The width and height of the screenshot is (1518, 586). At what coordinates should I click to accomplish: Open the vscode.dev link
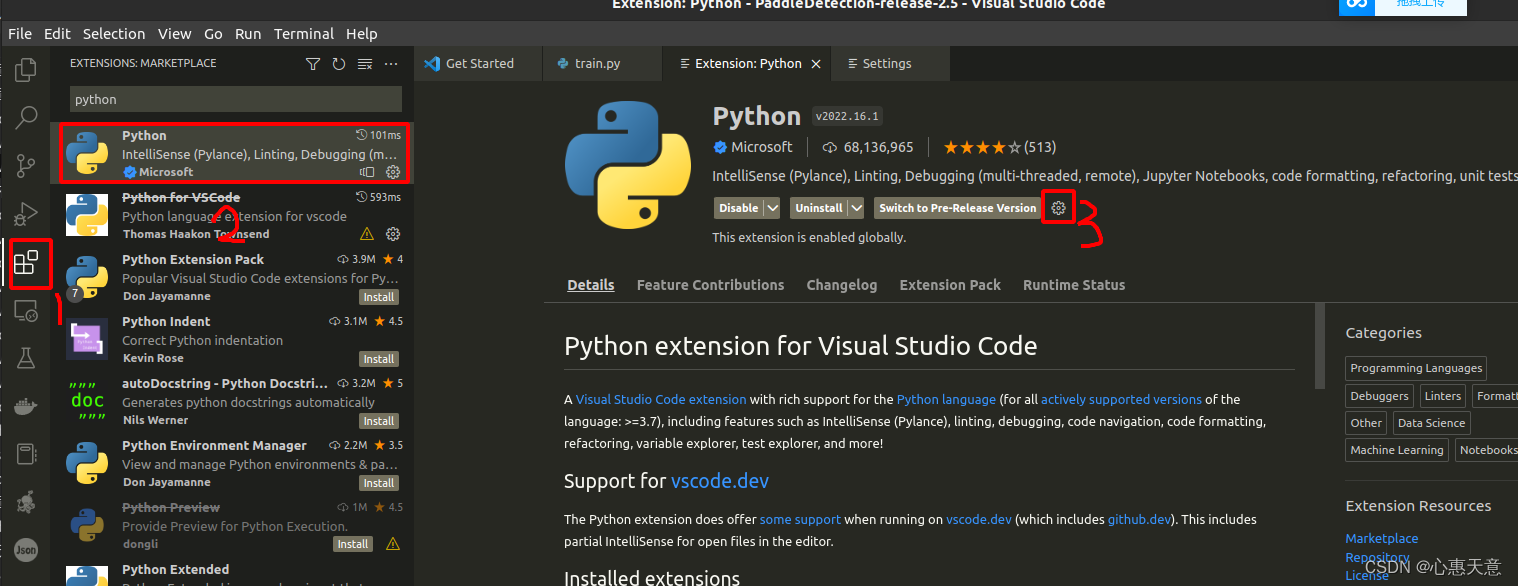(x=719, y=480)
